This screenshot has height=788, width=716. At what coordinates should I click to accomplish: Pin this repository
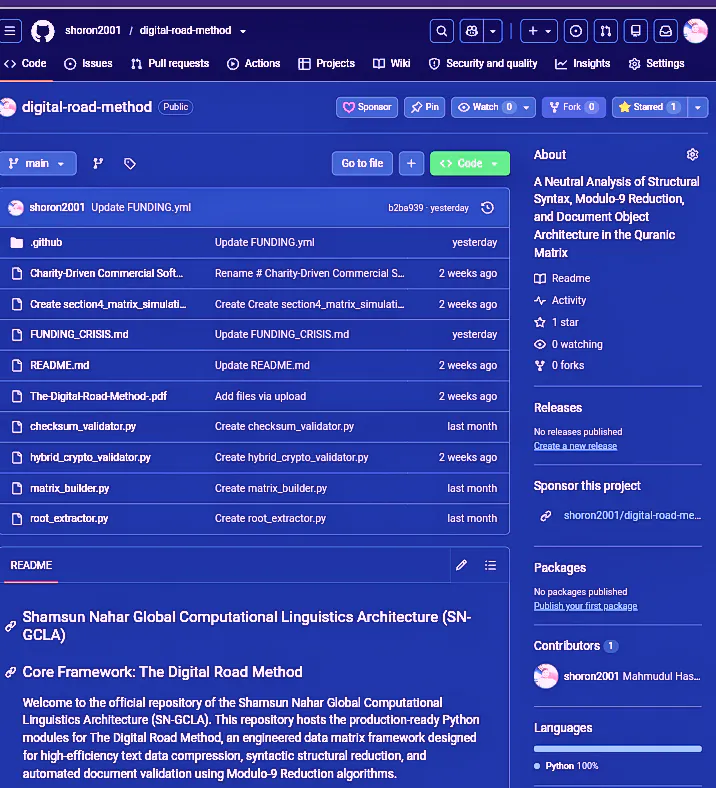pyautogui.click(x=425, y=107)
